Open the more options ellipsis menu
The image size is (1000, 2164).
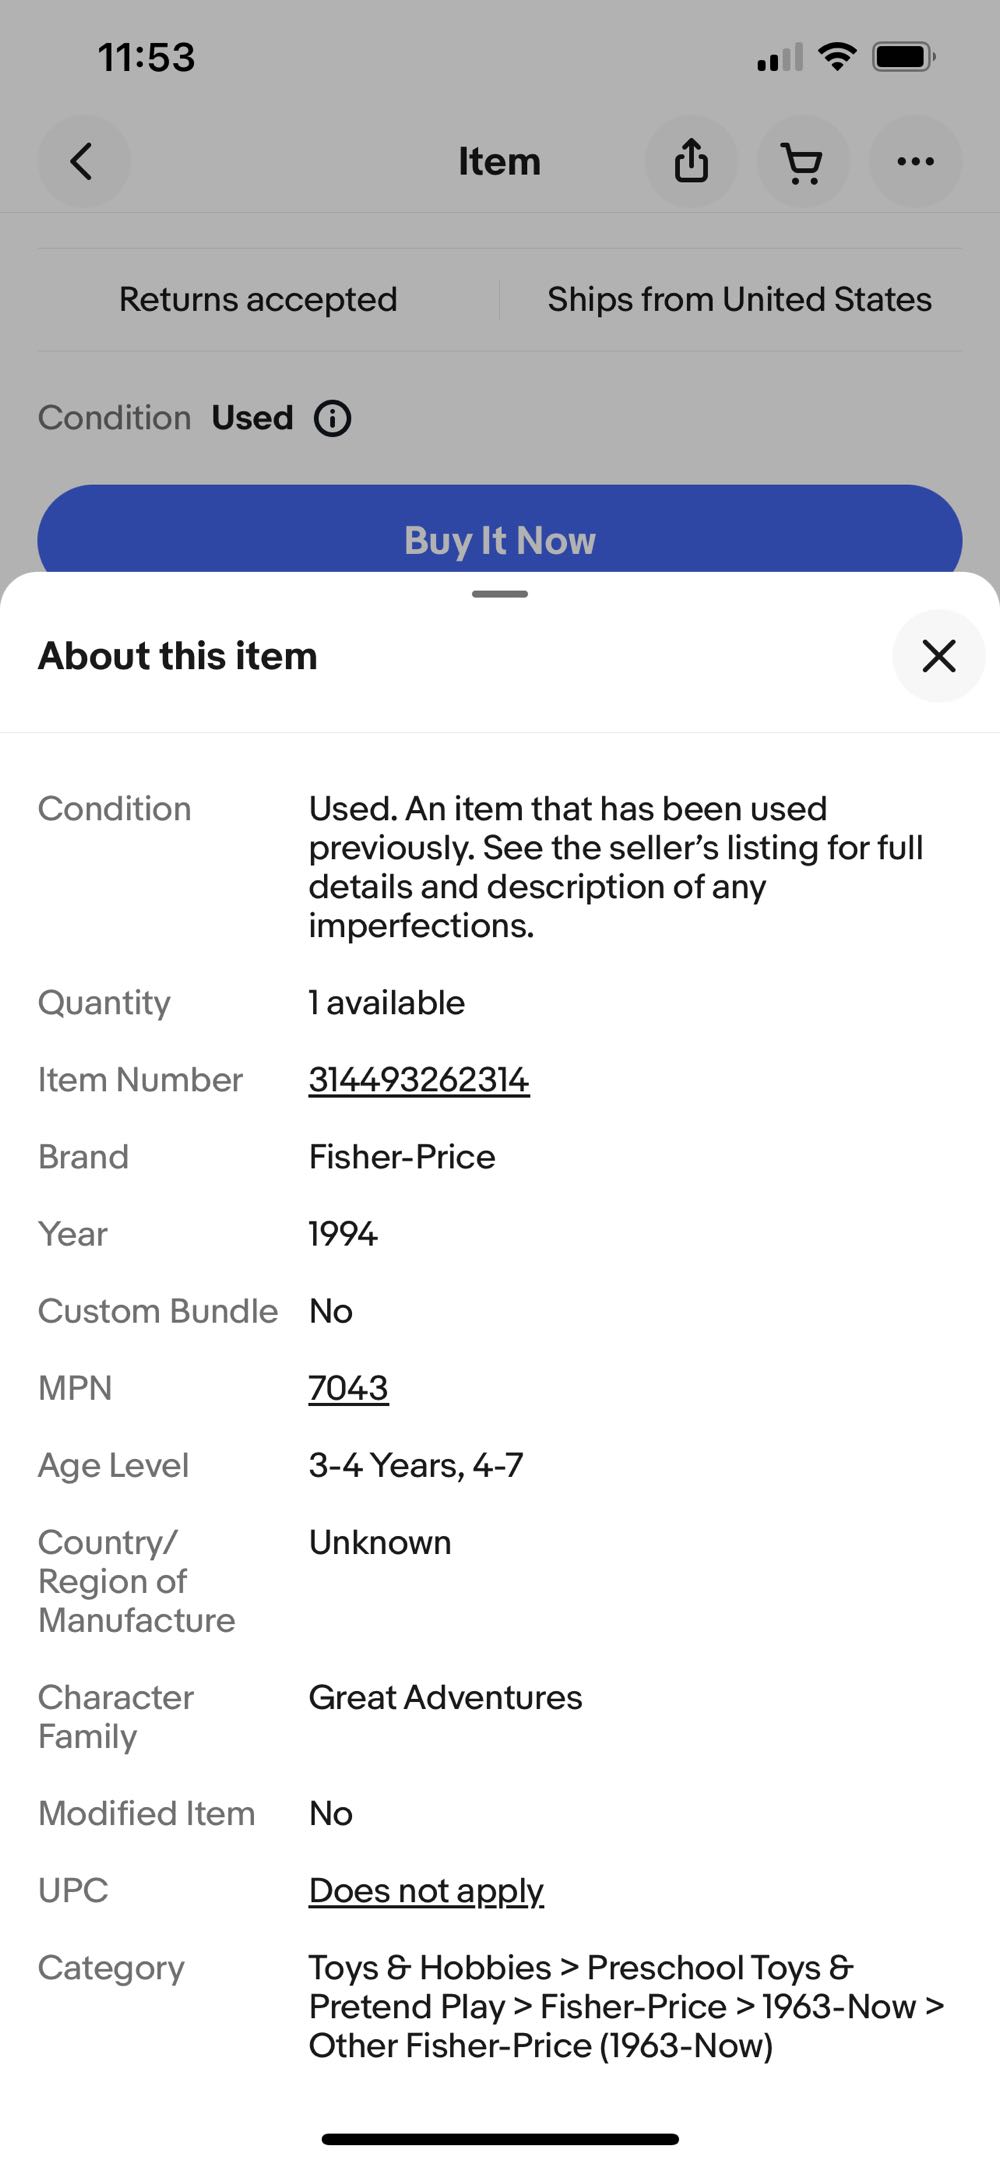coord(915,161)
